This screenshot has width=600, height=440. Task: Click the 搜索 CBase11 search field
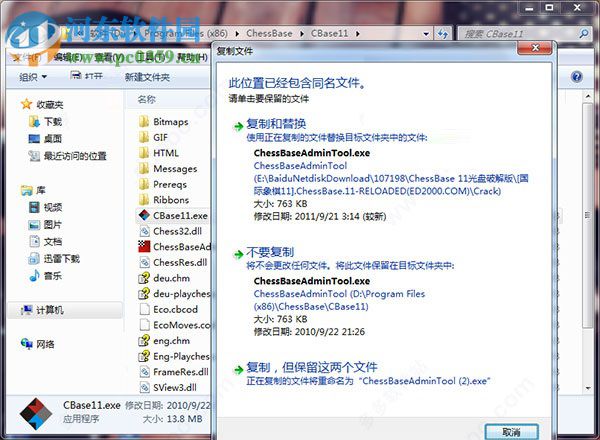pyautogui.click(x=518, y=34)
